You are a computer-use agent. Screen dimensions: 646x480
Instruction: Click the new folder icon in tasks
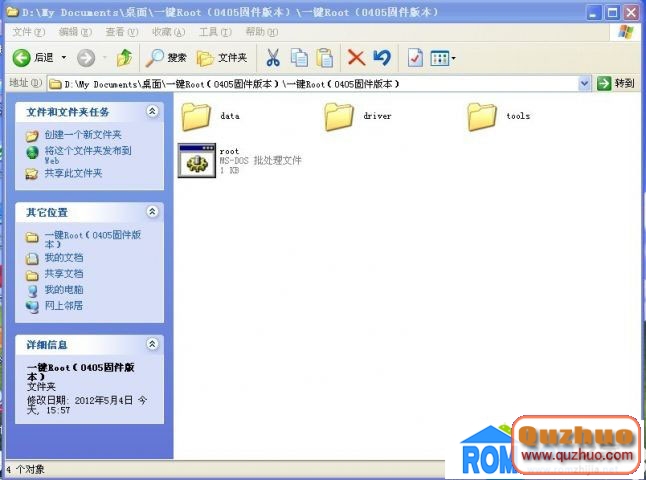coord(32,136)
